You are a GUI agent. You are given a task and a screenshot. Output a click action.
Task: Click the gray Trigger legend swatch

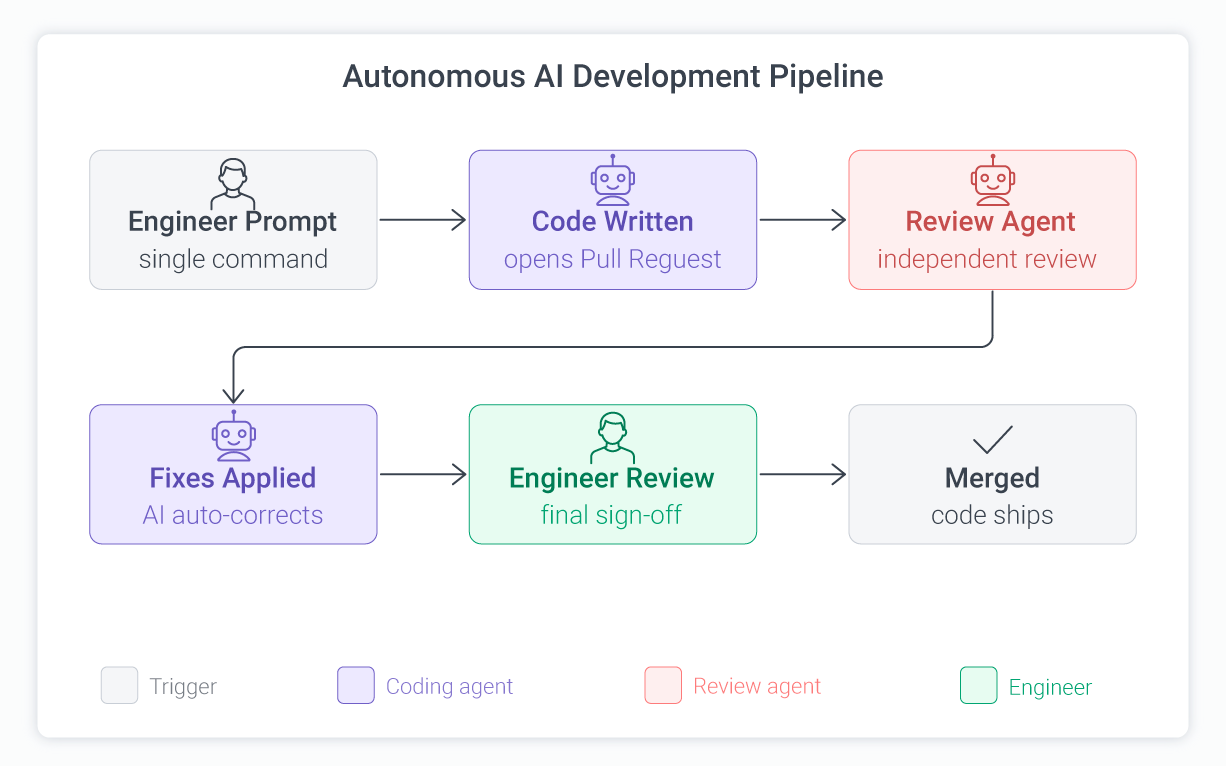click(119, 686)
